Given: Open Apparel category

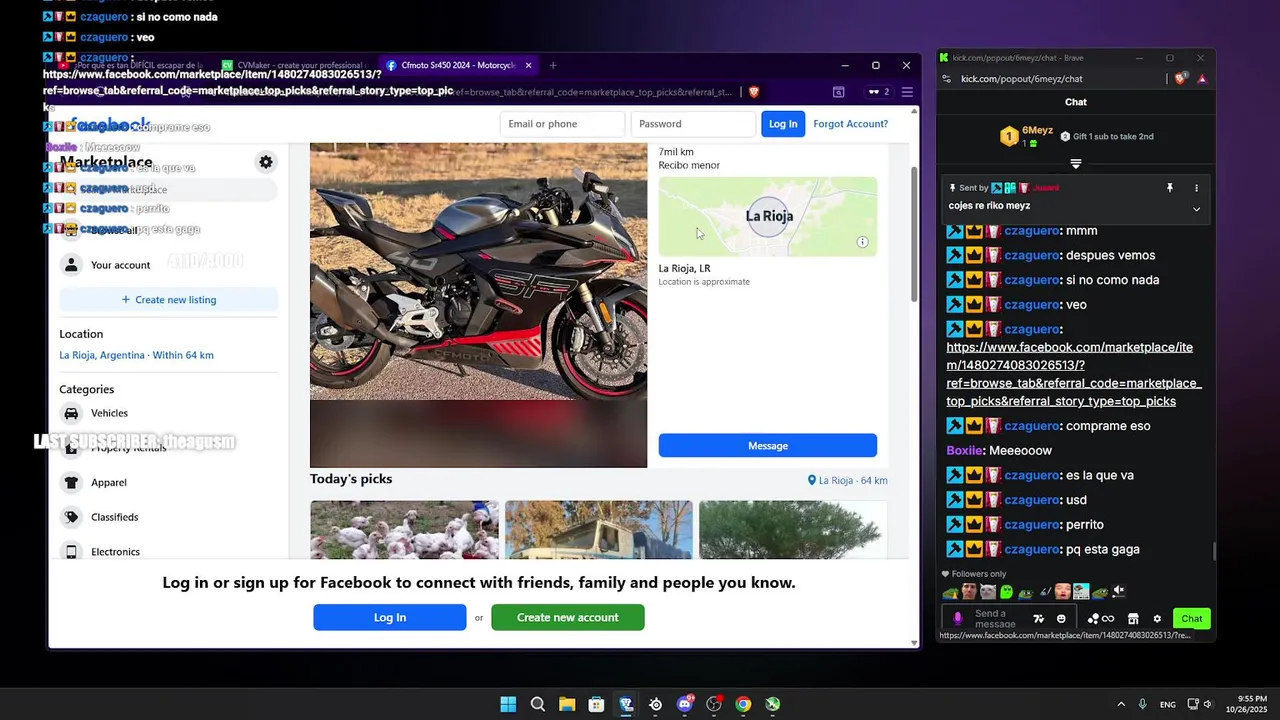Looking at the screenshot, I should pyautogui.click(x=168, y=482).
